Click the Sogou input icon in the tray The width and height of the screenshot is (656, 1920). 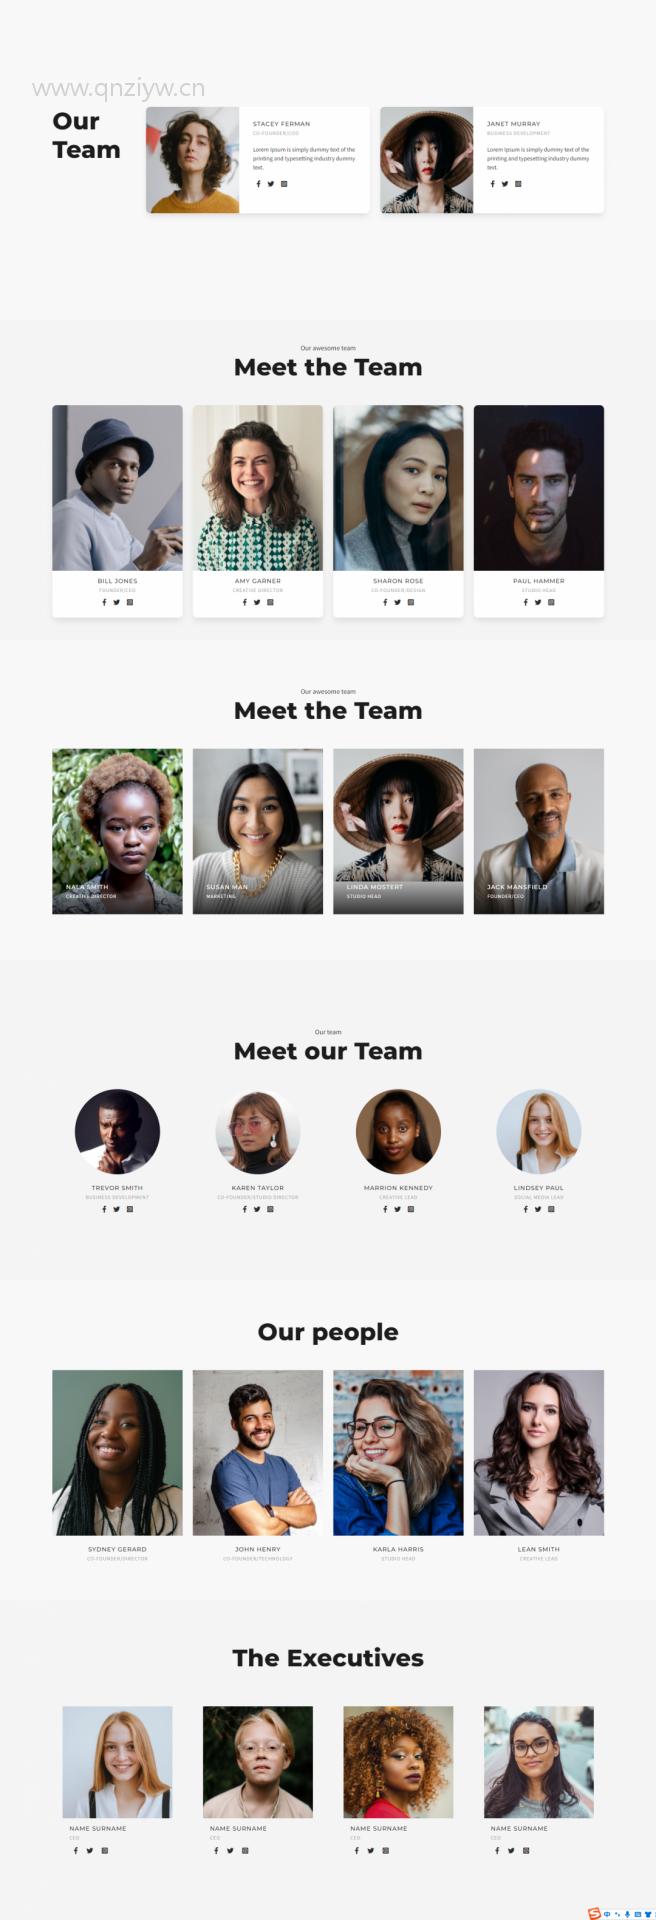tap(594, 1913)
